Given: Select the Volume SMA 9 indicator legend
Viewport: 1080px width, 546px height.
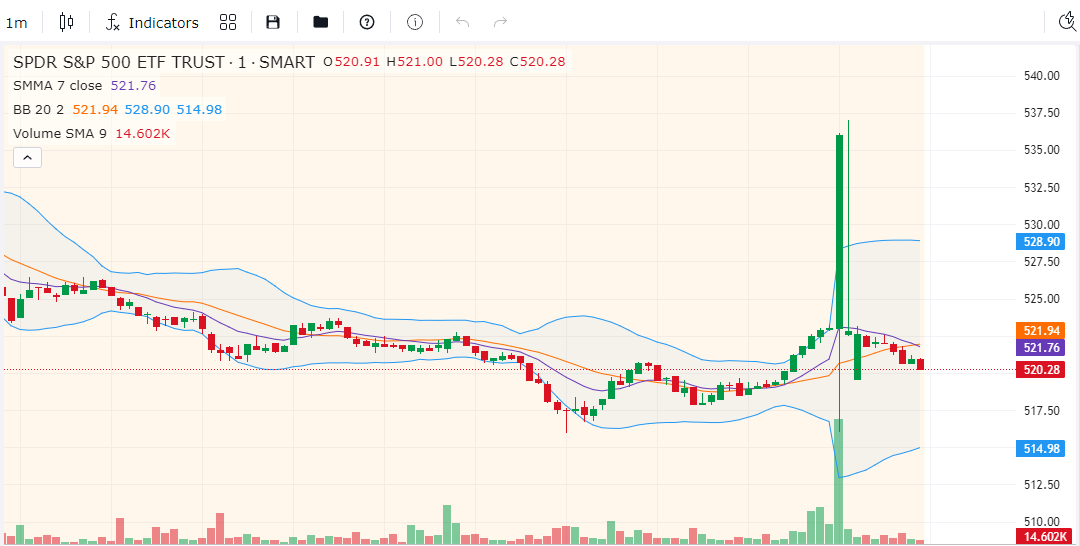Looking at the screenshot, I should point(60,134).
